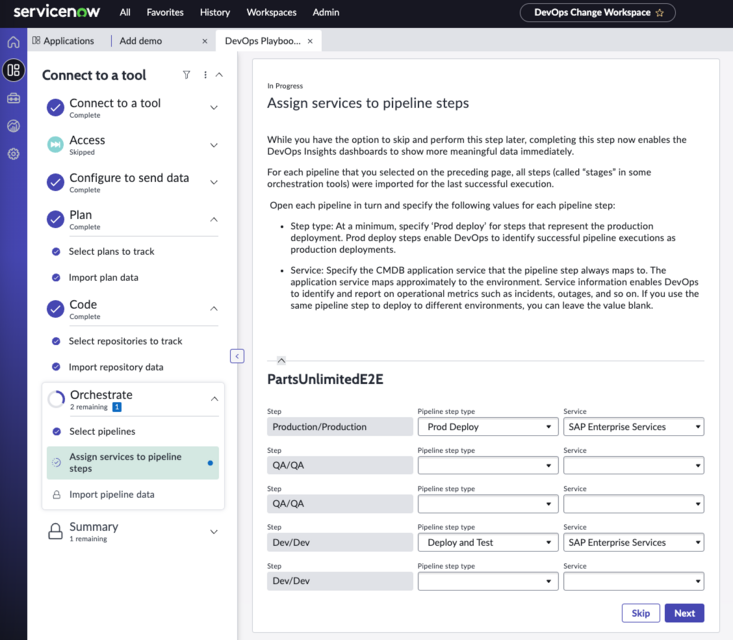The height and width of the screenshot is (640, 733).
Task: Click the Skip button
Action: tap(640, 613)
